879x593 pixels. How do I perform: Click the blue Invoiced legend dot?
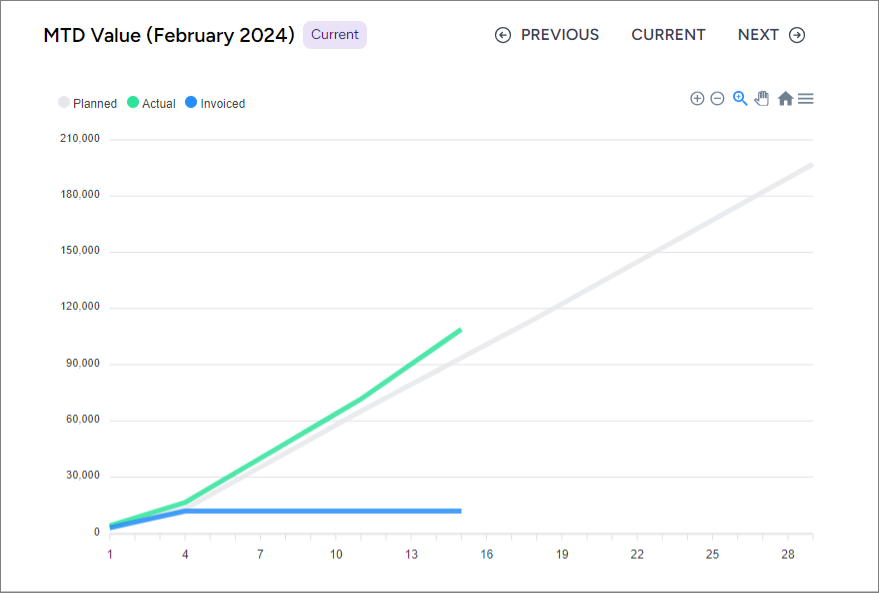(191, 102)
